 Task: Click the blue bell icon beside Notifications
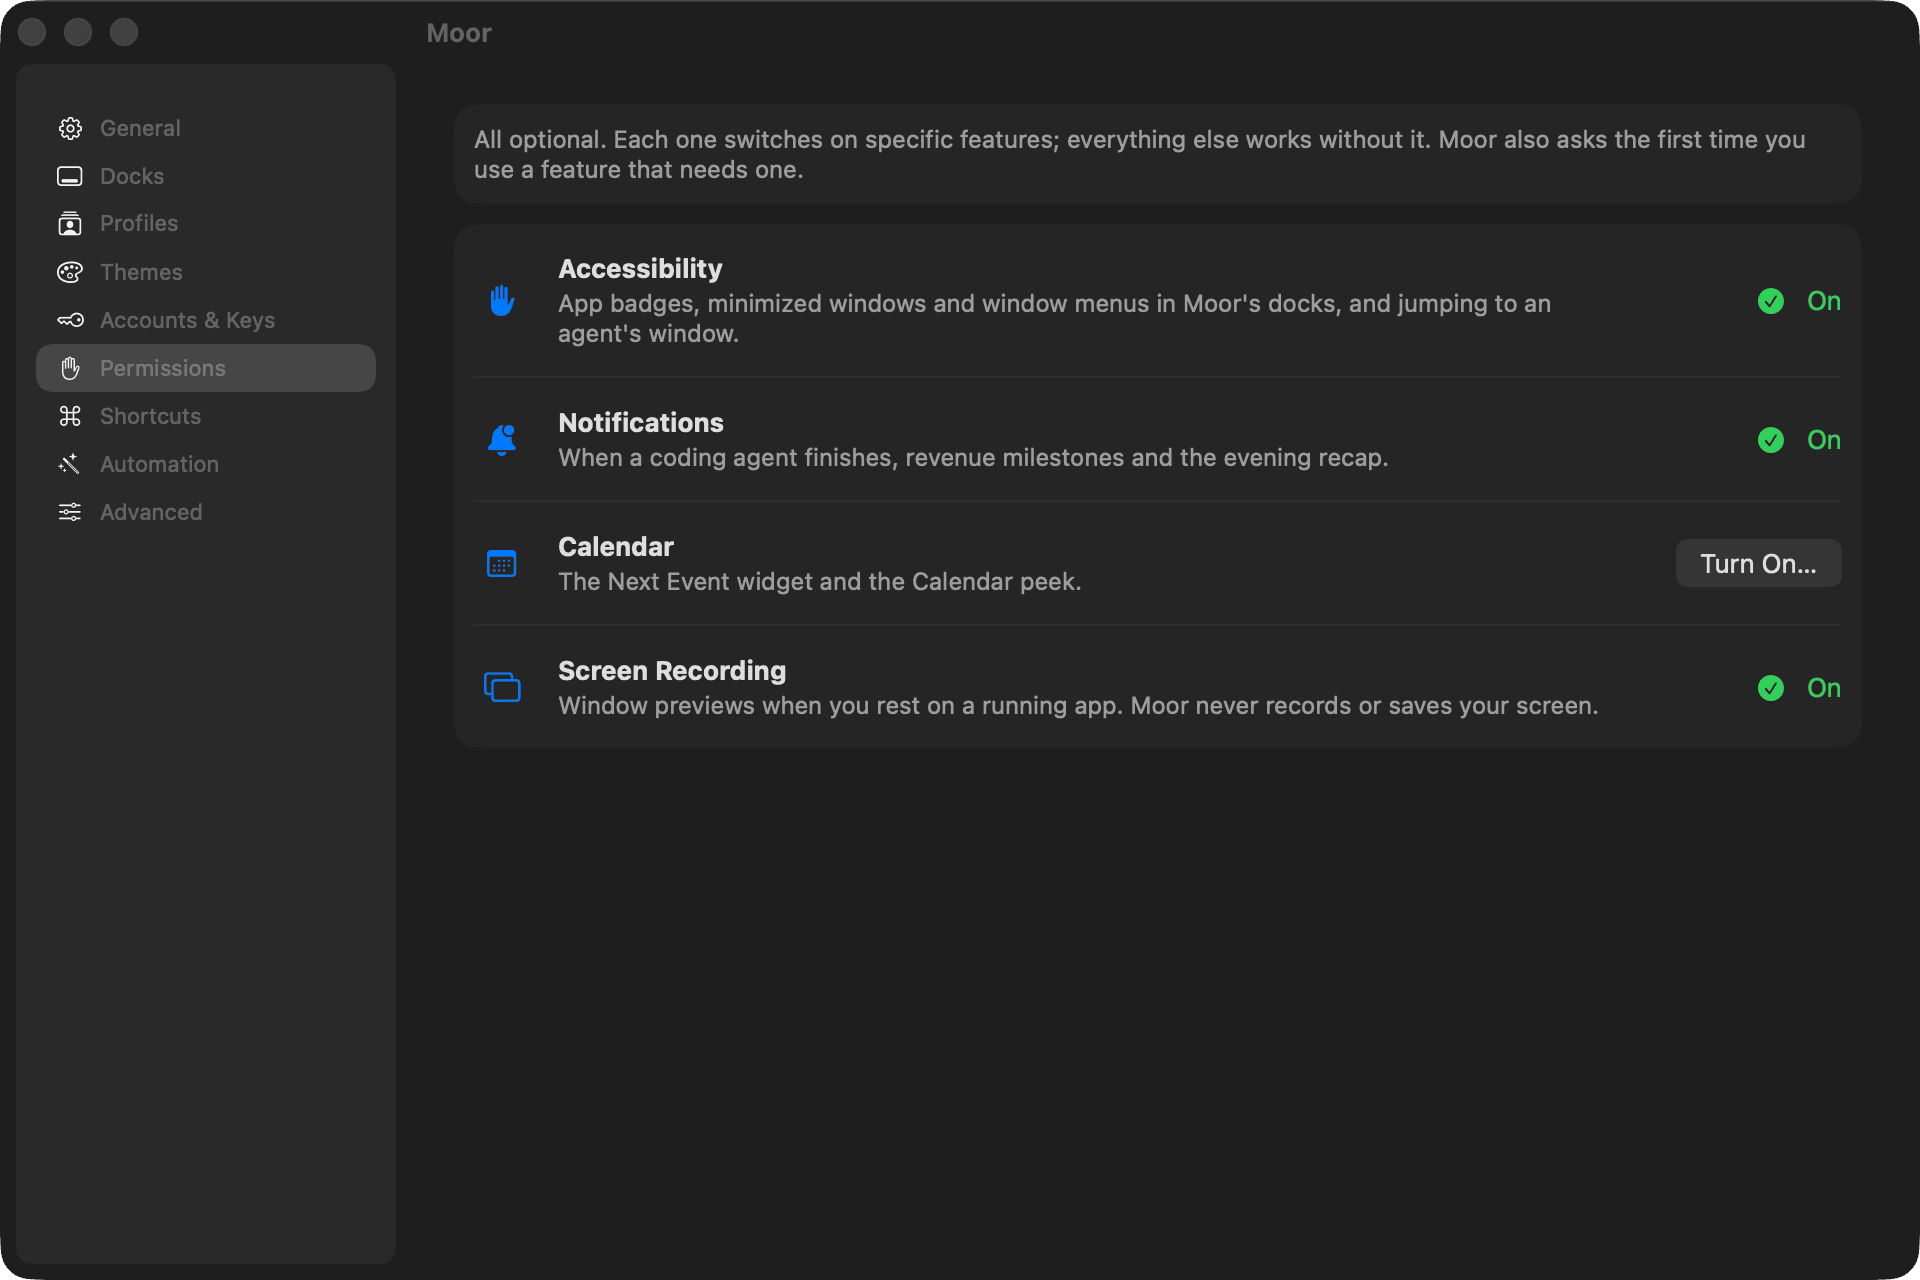(x=502, y=440)
